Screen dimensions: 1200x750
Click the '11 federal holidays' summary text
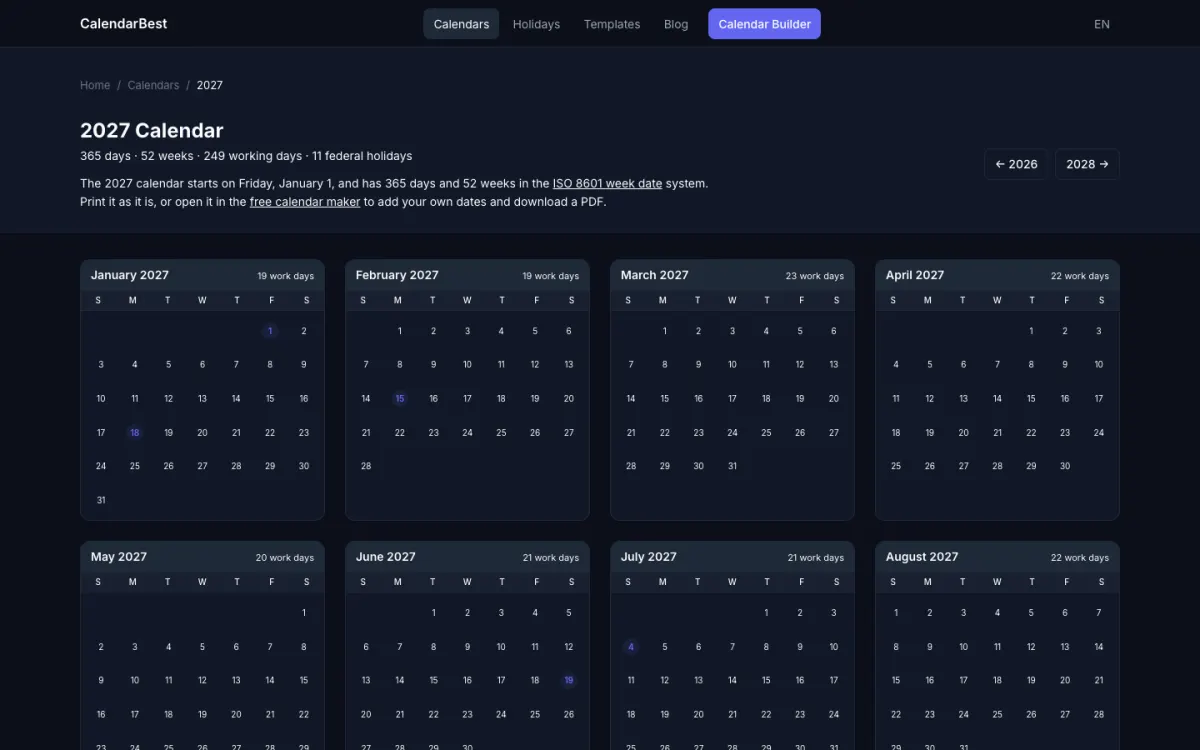click(362, 156)
